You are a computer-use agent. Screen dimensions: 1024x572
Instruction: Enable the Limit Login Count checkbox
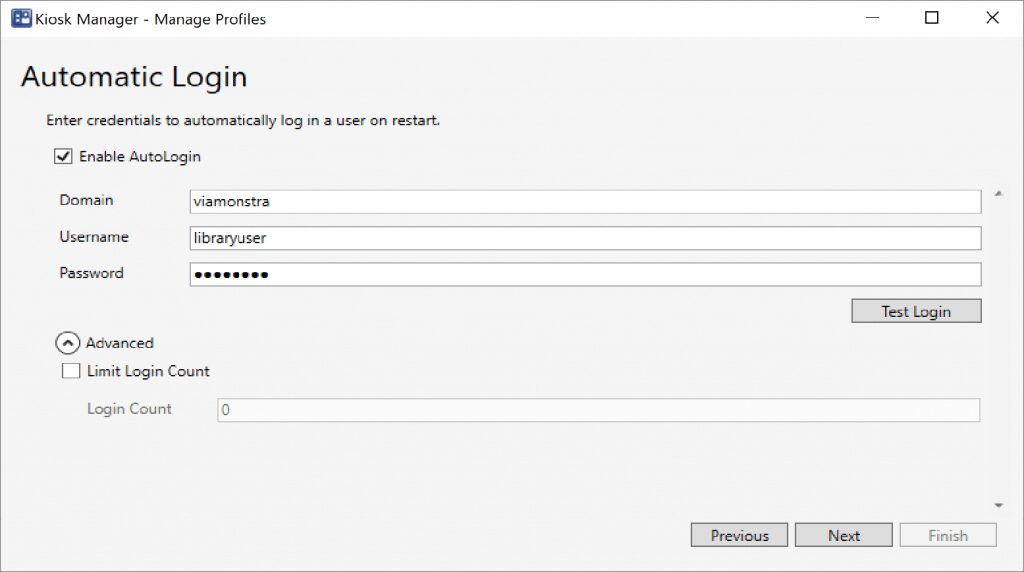pyautogui.click(x=71, y=371)
